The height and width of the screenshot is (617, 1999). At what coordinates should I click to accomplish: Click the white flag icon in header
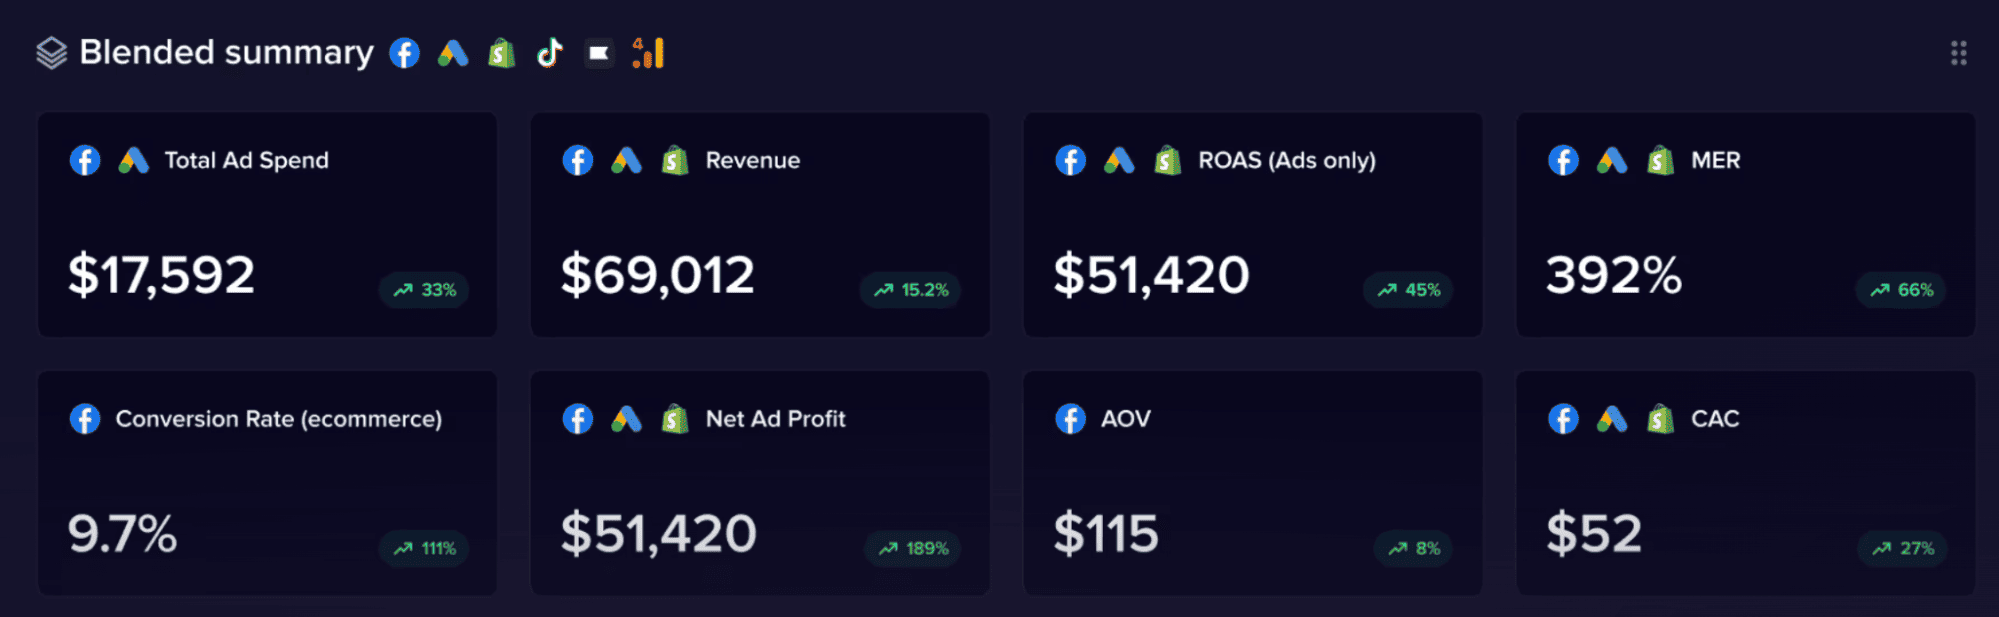(x=599, y=53)
